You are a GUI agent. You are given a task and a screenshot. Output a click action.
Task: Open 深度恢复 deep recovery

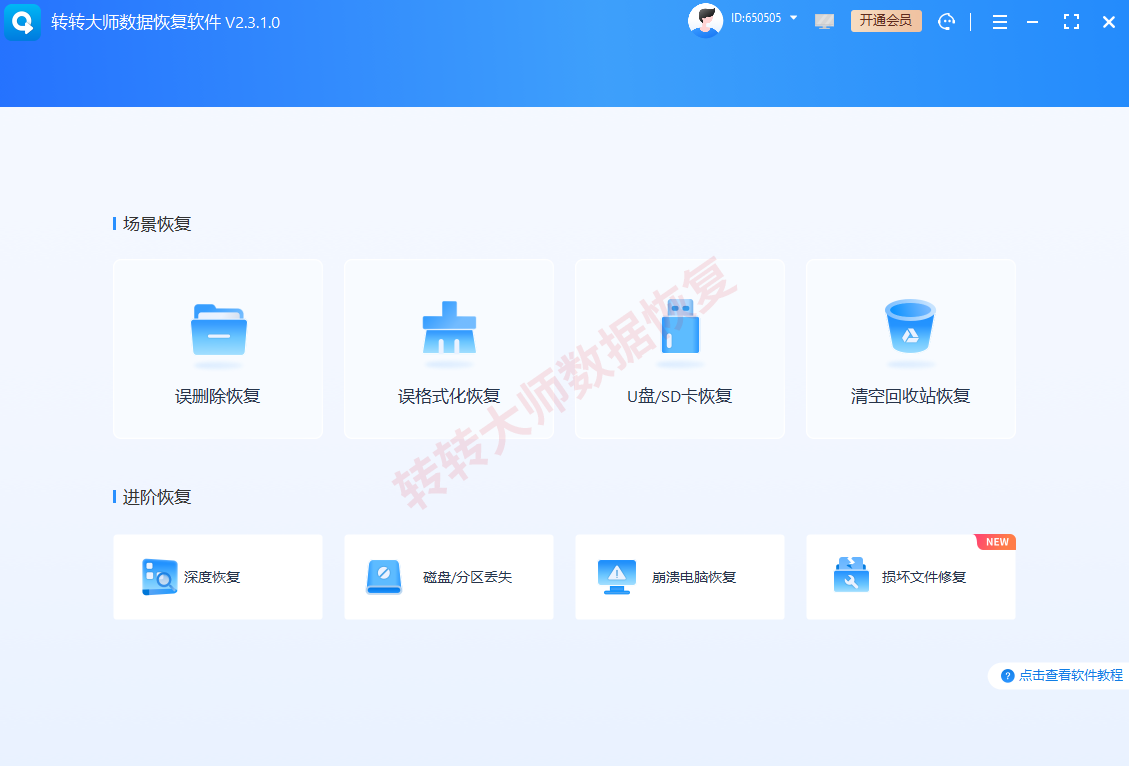pyautogui.click(x=217, y=577)
